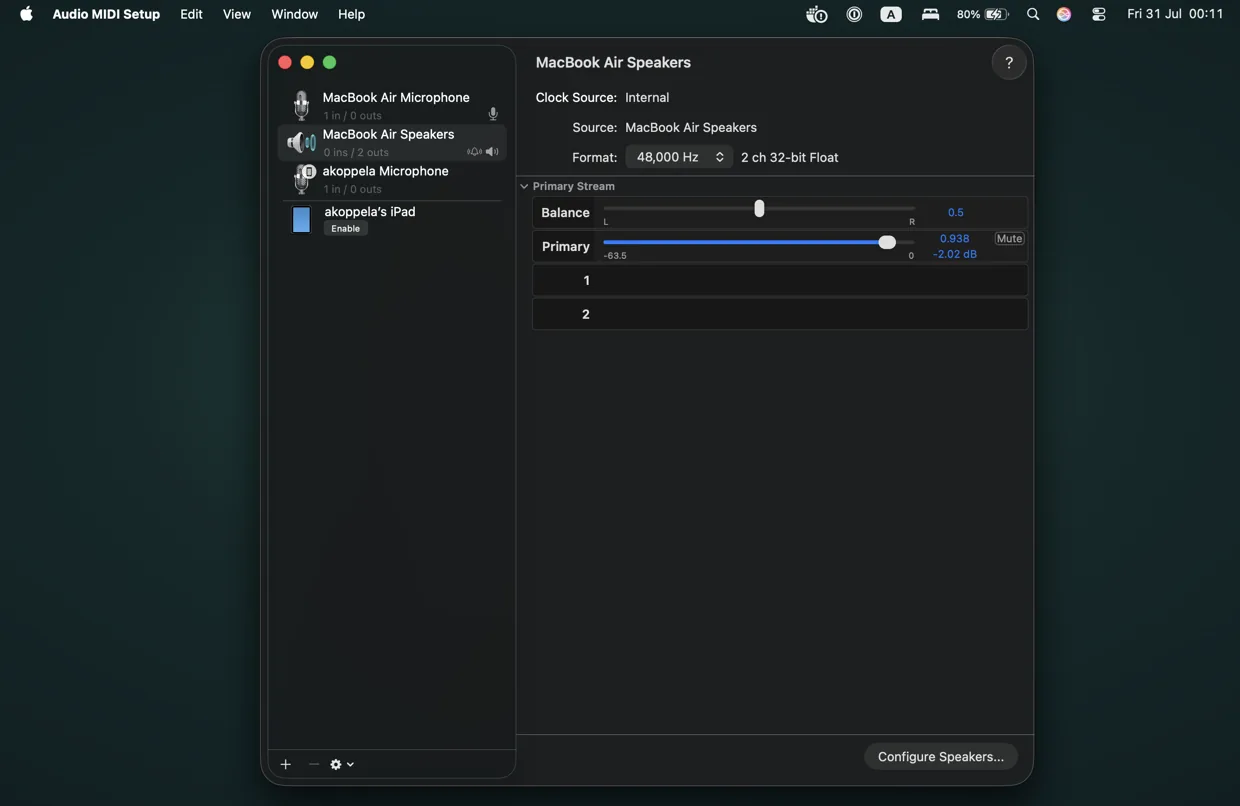1240x806 pixels.
Task: Click the akoppela's iPad device icon
Action: pos(301,219)
